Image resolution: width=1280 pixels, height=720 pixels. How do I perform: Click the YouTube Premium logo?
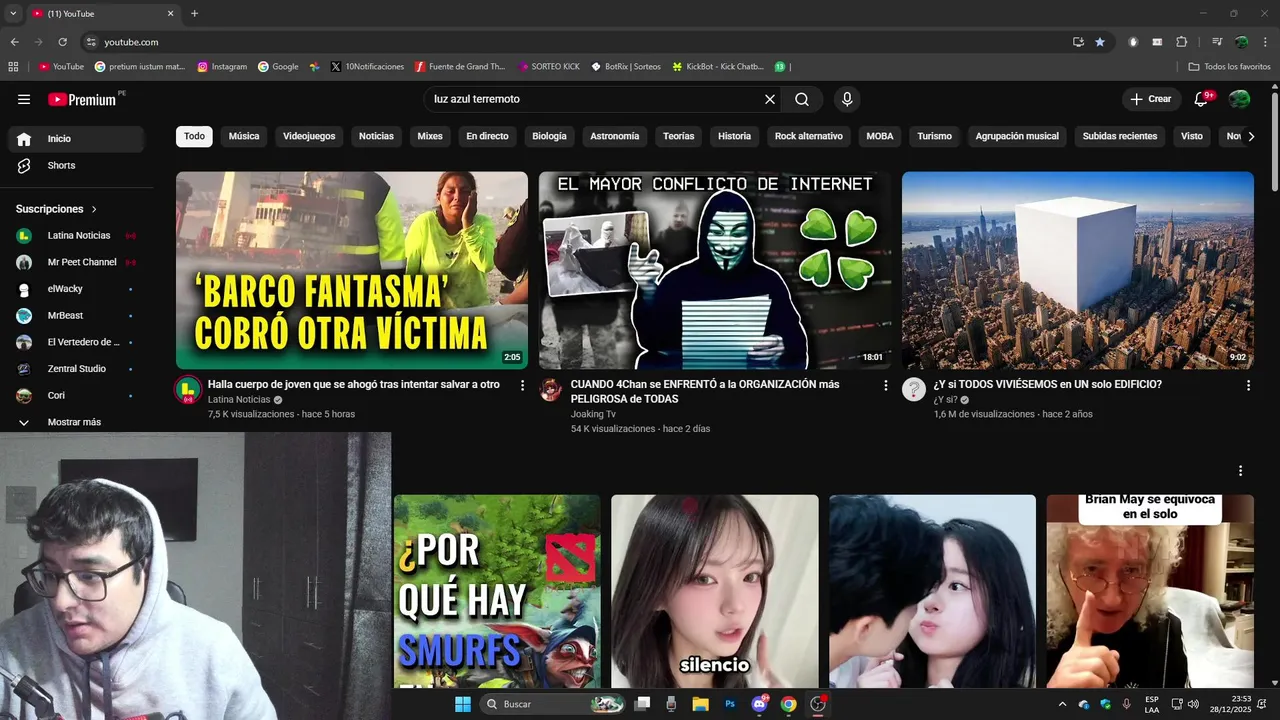(x=82, y=99)
